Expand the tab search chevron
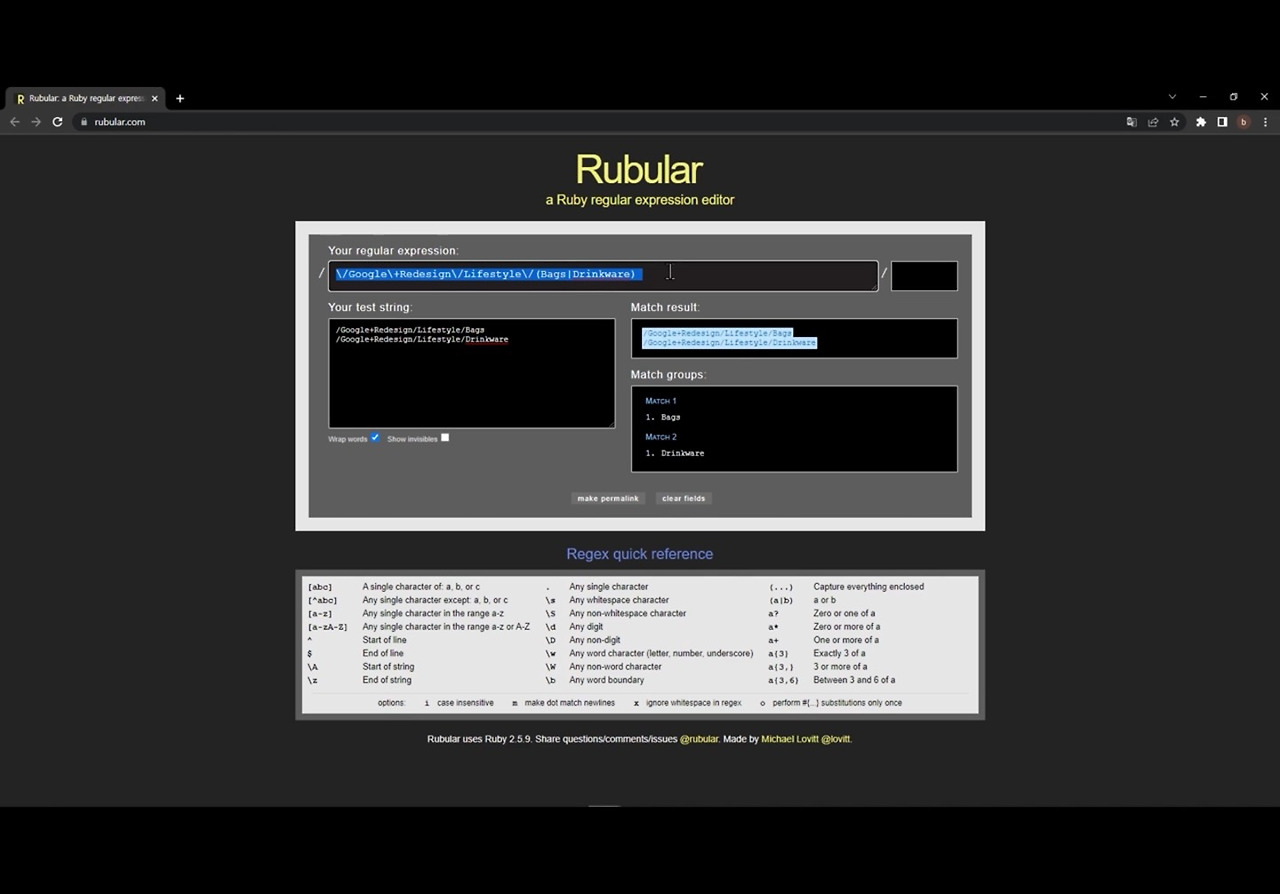 (1172, 97)
